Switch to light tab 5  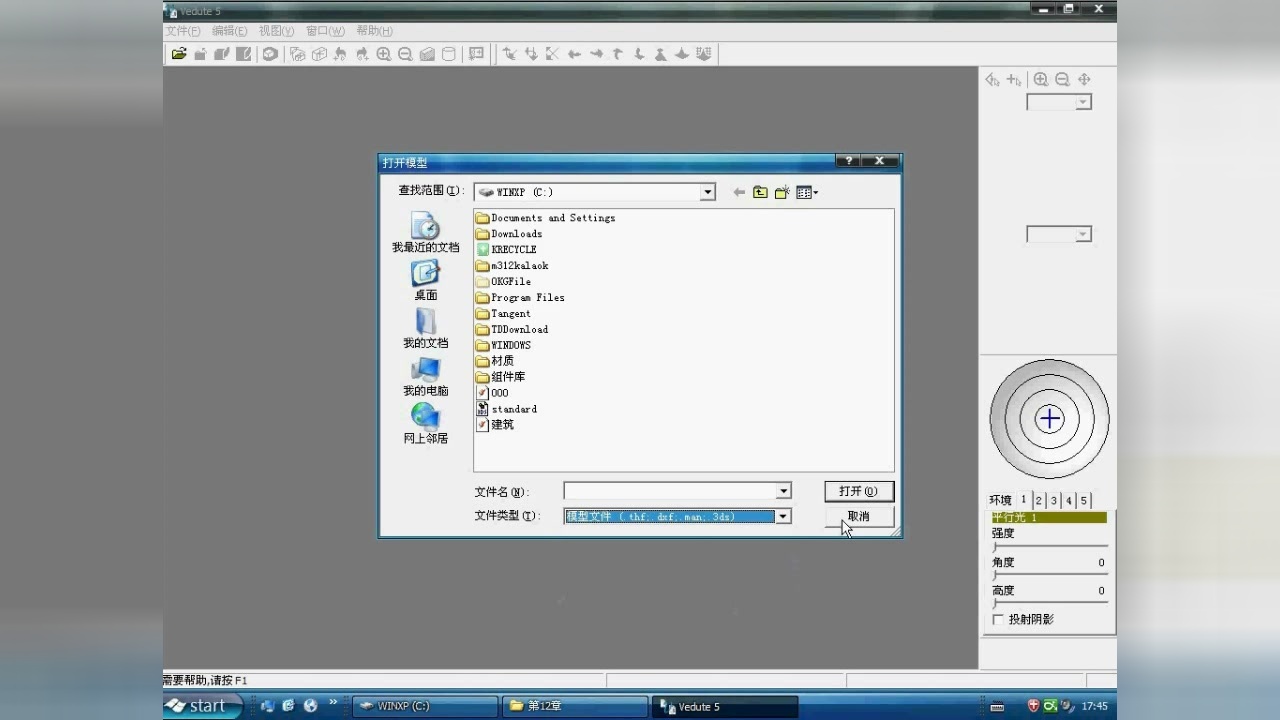1084,500
